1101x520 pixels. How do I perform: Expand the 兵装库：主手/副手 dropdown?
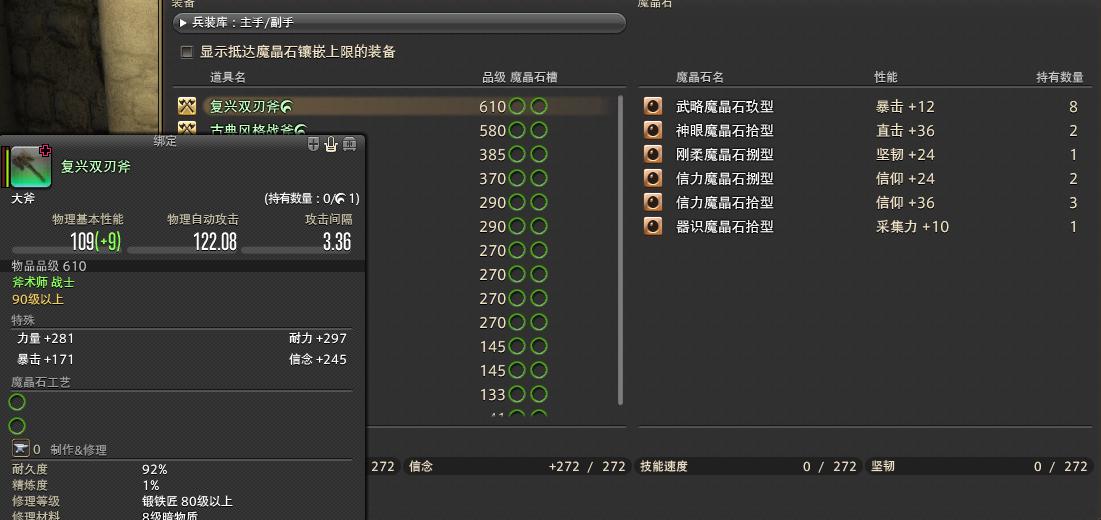point(399,23)
